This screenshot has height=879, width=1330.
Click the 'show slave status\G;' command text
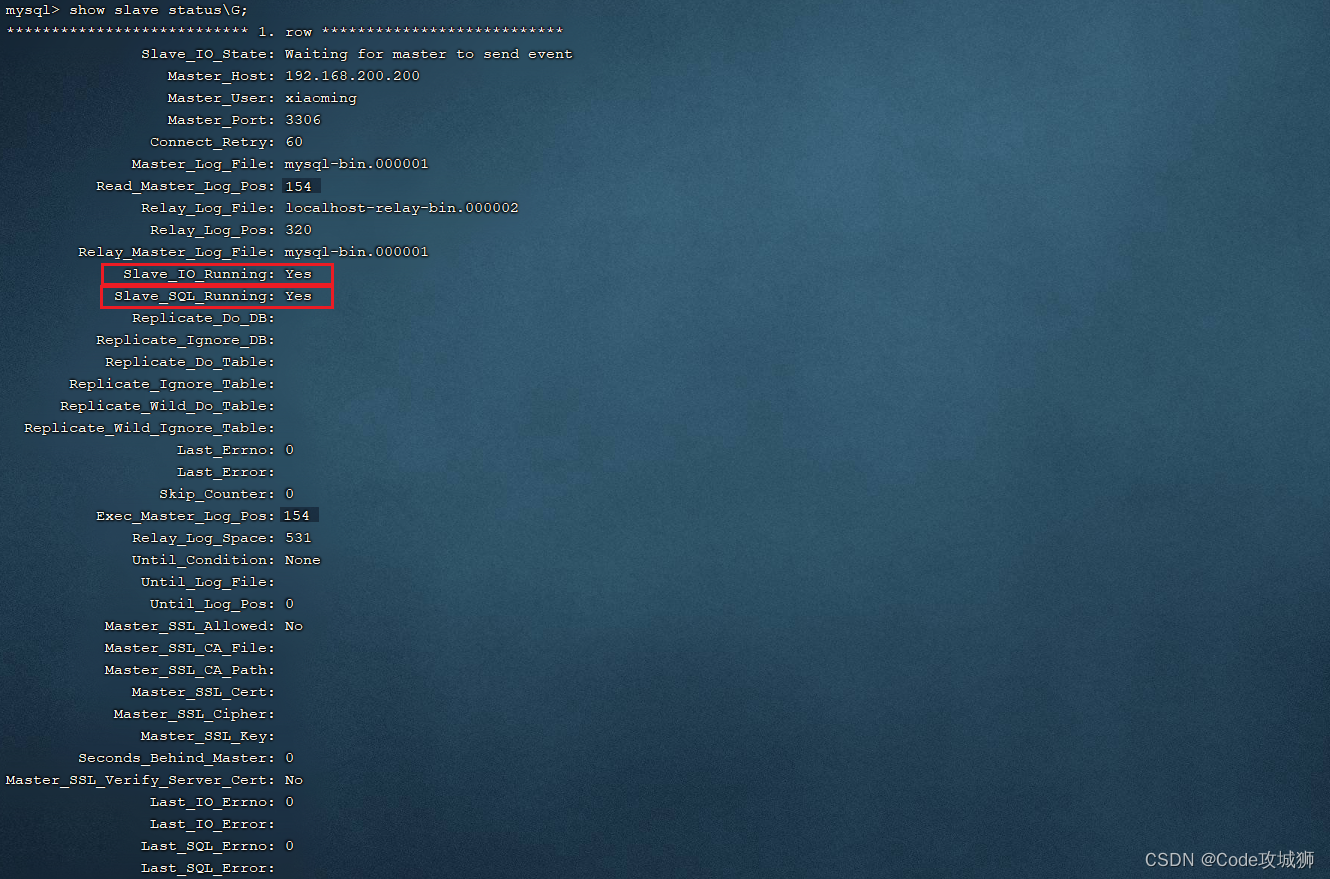pos(159,10)
